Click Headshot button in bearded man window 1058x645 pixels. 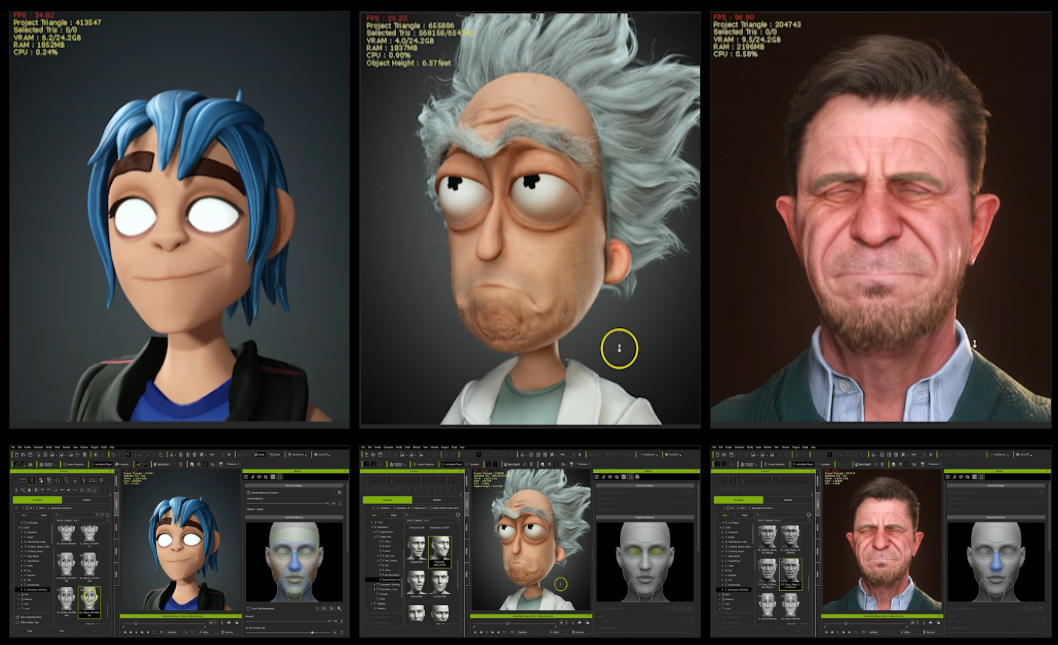tap(862, 464)
